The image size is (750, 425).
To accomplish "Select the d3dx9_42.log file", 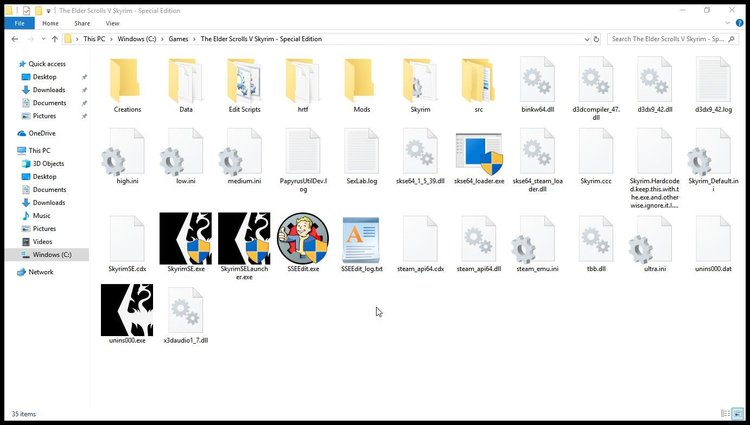I will (x=713, y=85).
